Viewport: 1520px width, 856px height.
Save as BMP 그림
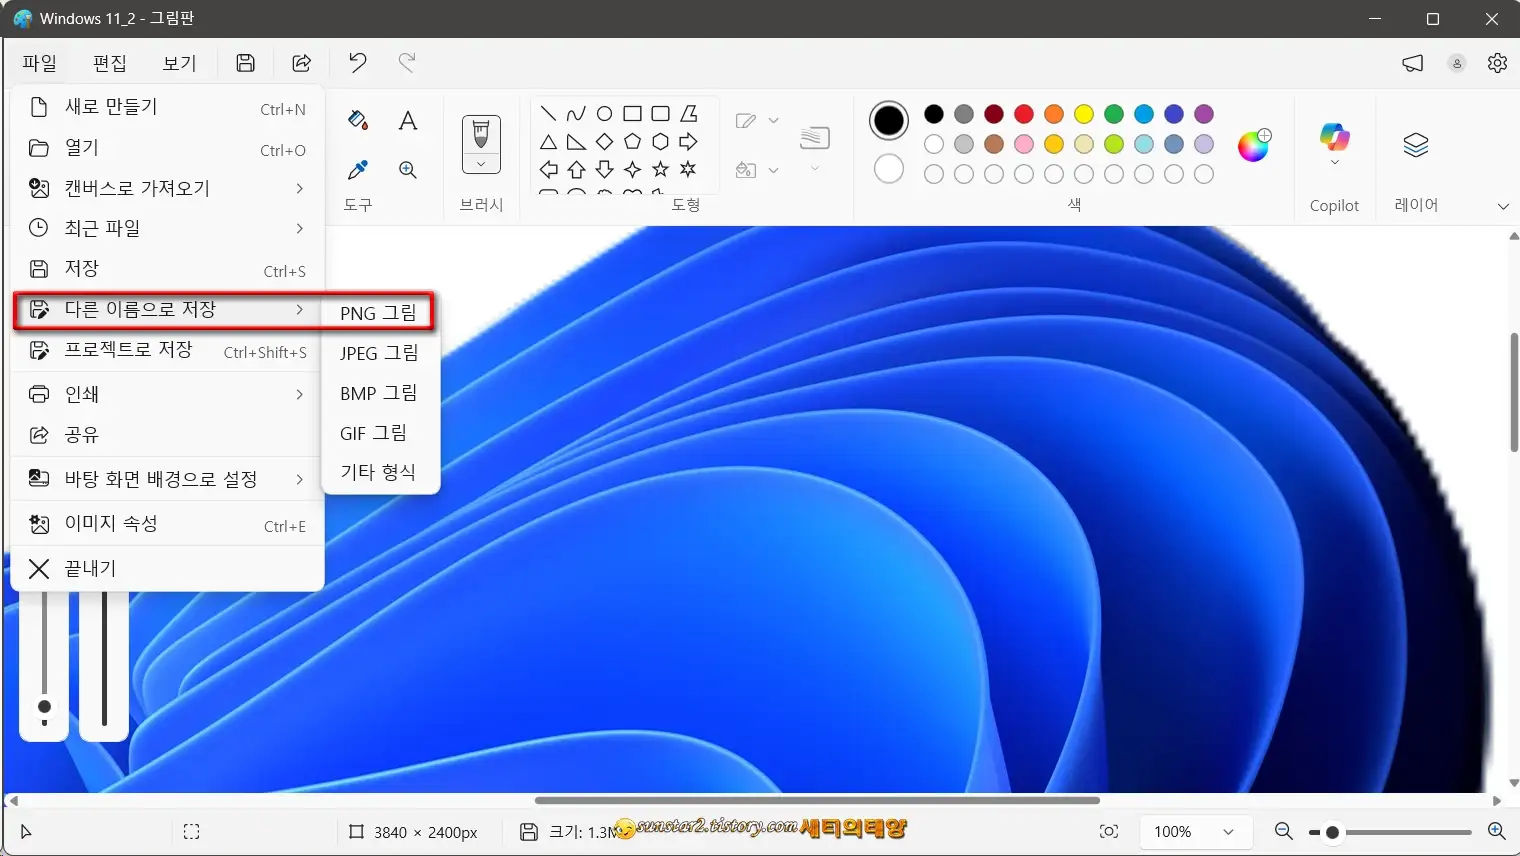380,393
